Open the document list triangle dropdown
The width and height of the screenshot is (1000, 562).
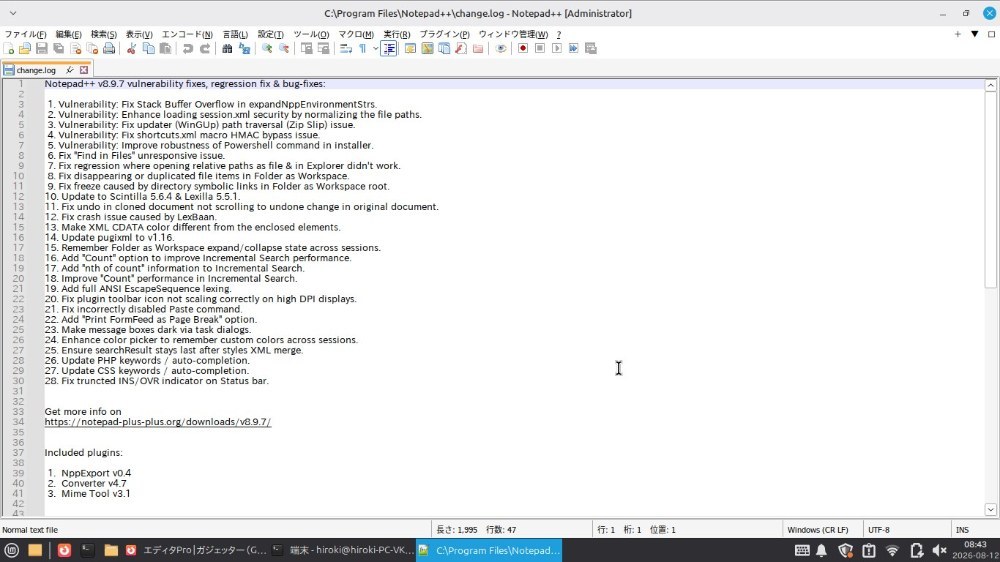[x=974, y=34]
